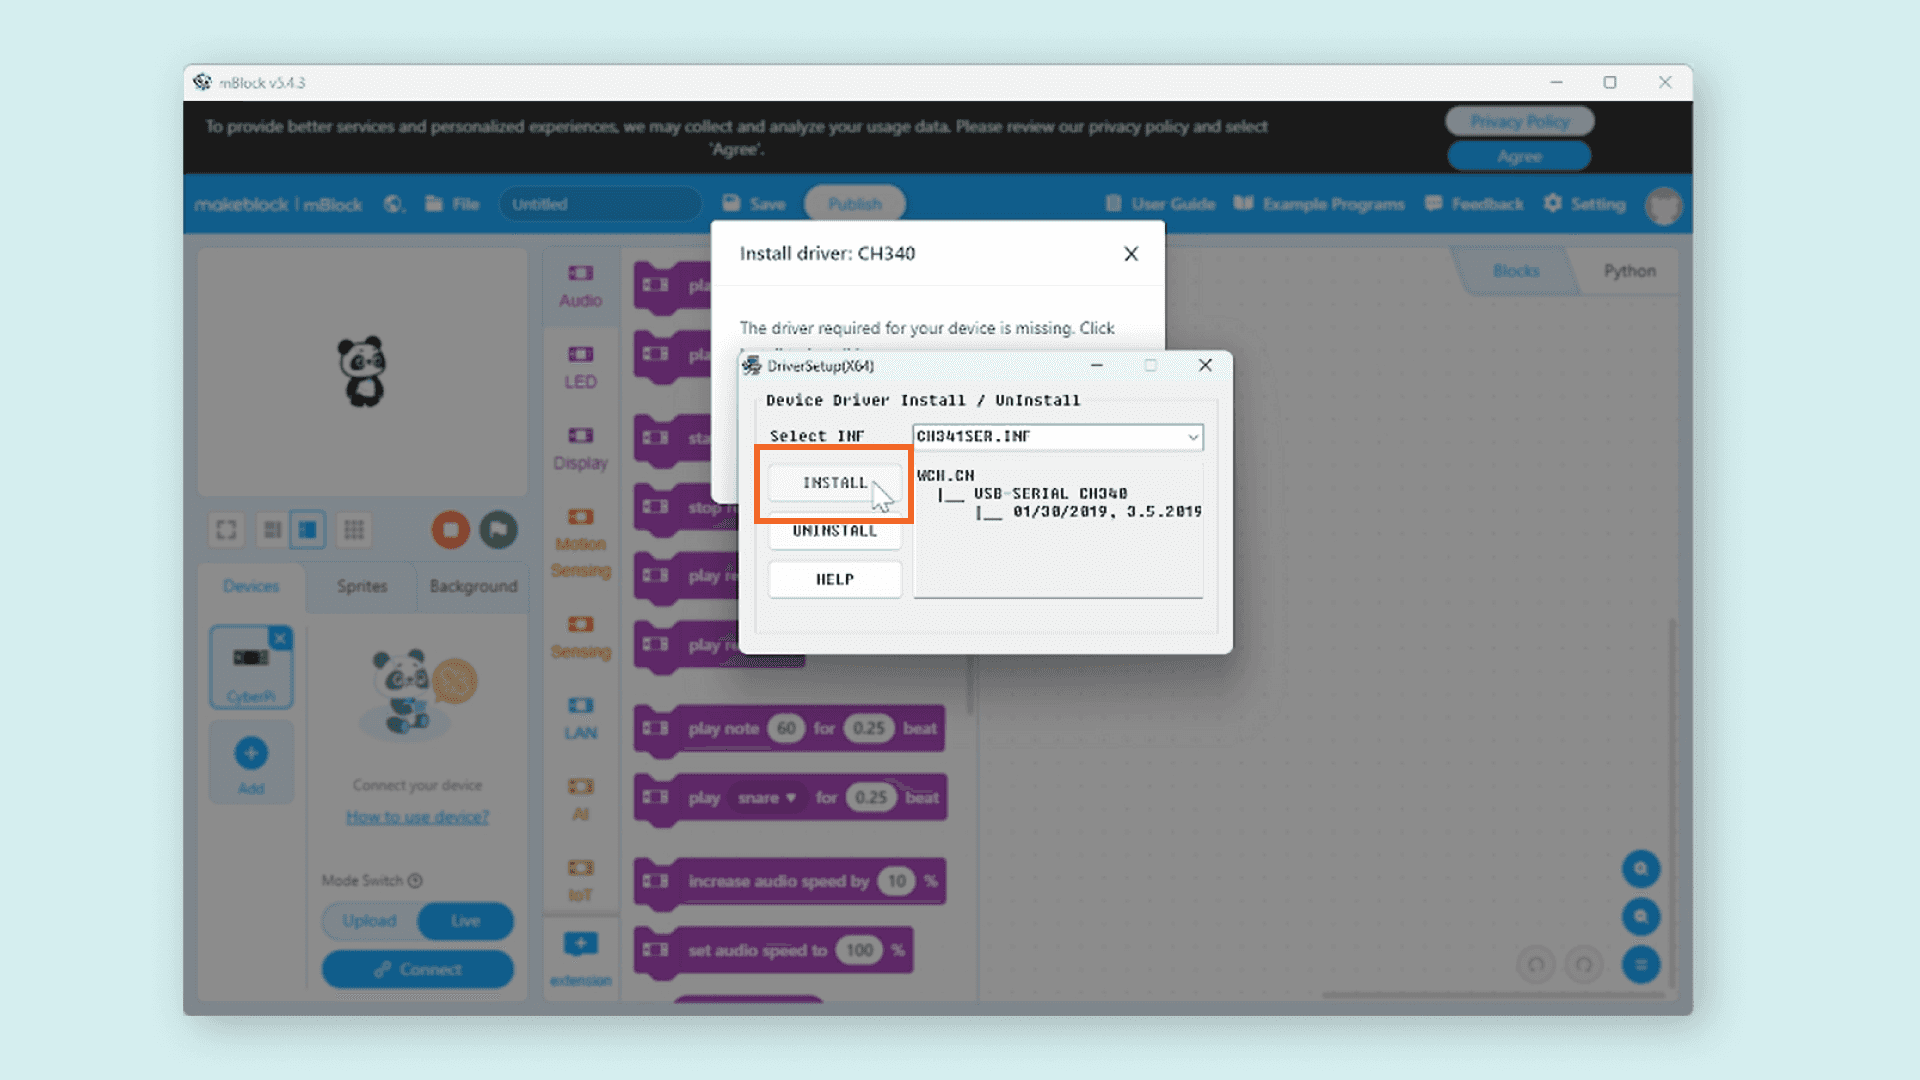Add a new device with plus icon
Image resolution: width=1920 pixels, height=1080 pixels.
[251, 753]
